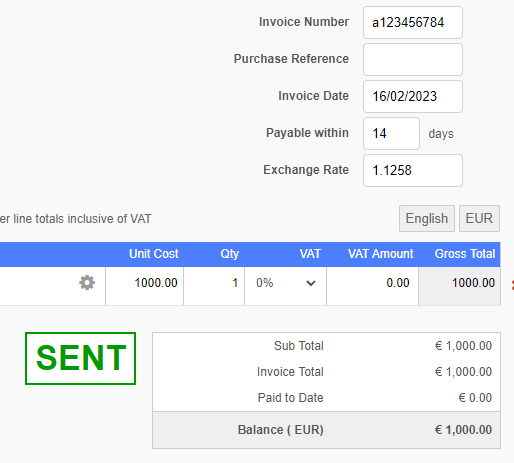The height and width of the screenshot is (463, 514).
Task: Remove the line item with red icon
Action: pos(512,284)
